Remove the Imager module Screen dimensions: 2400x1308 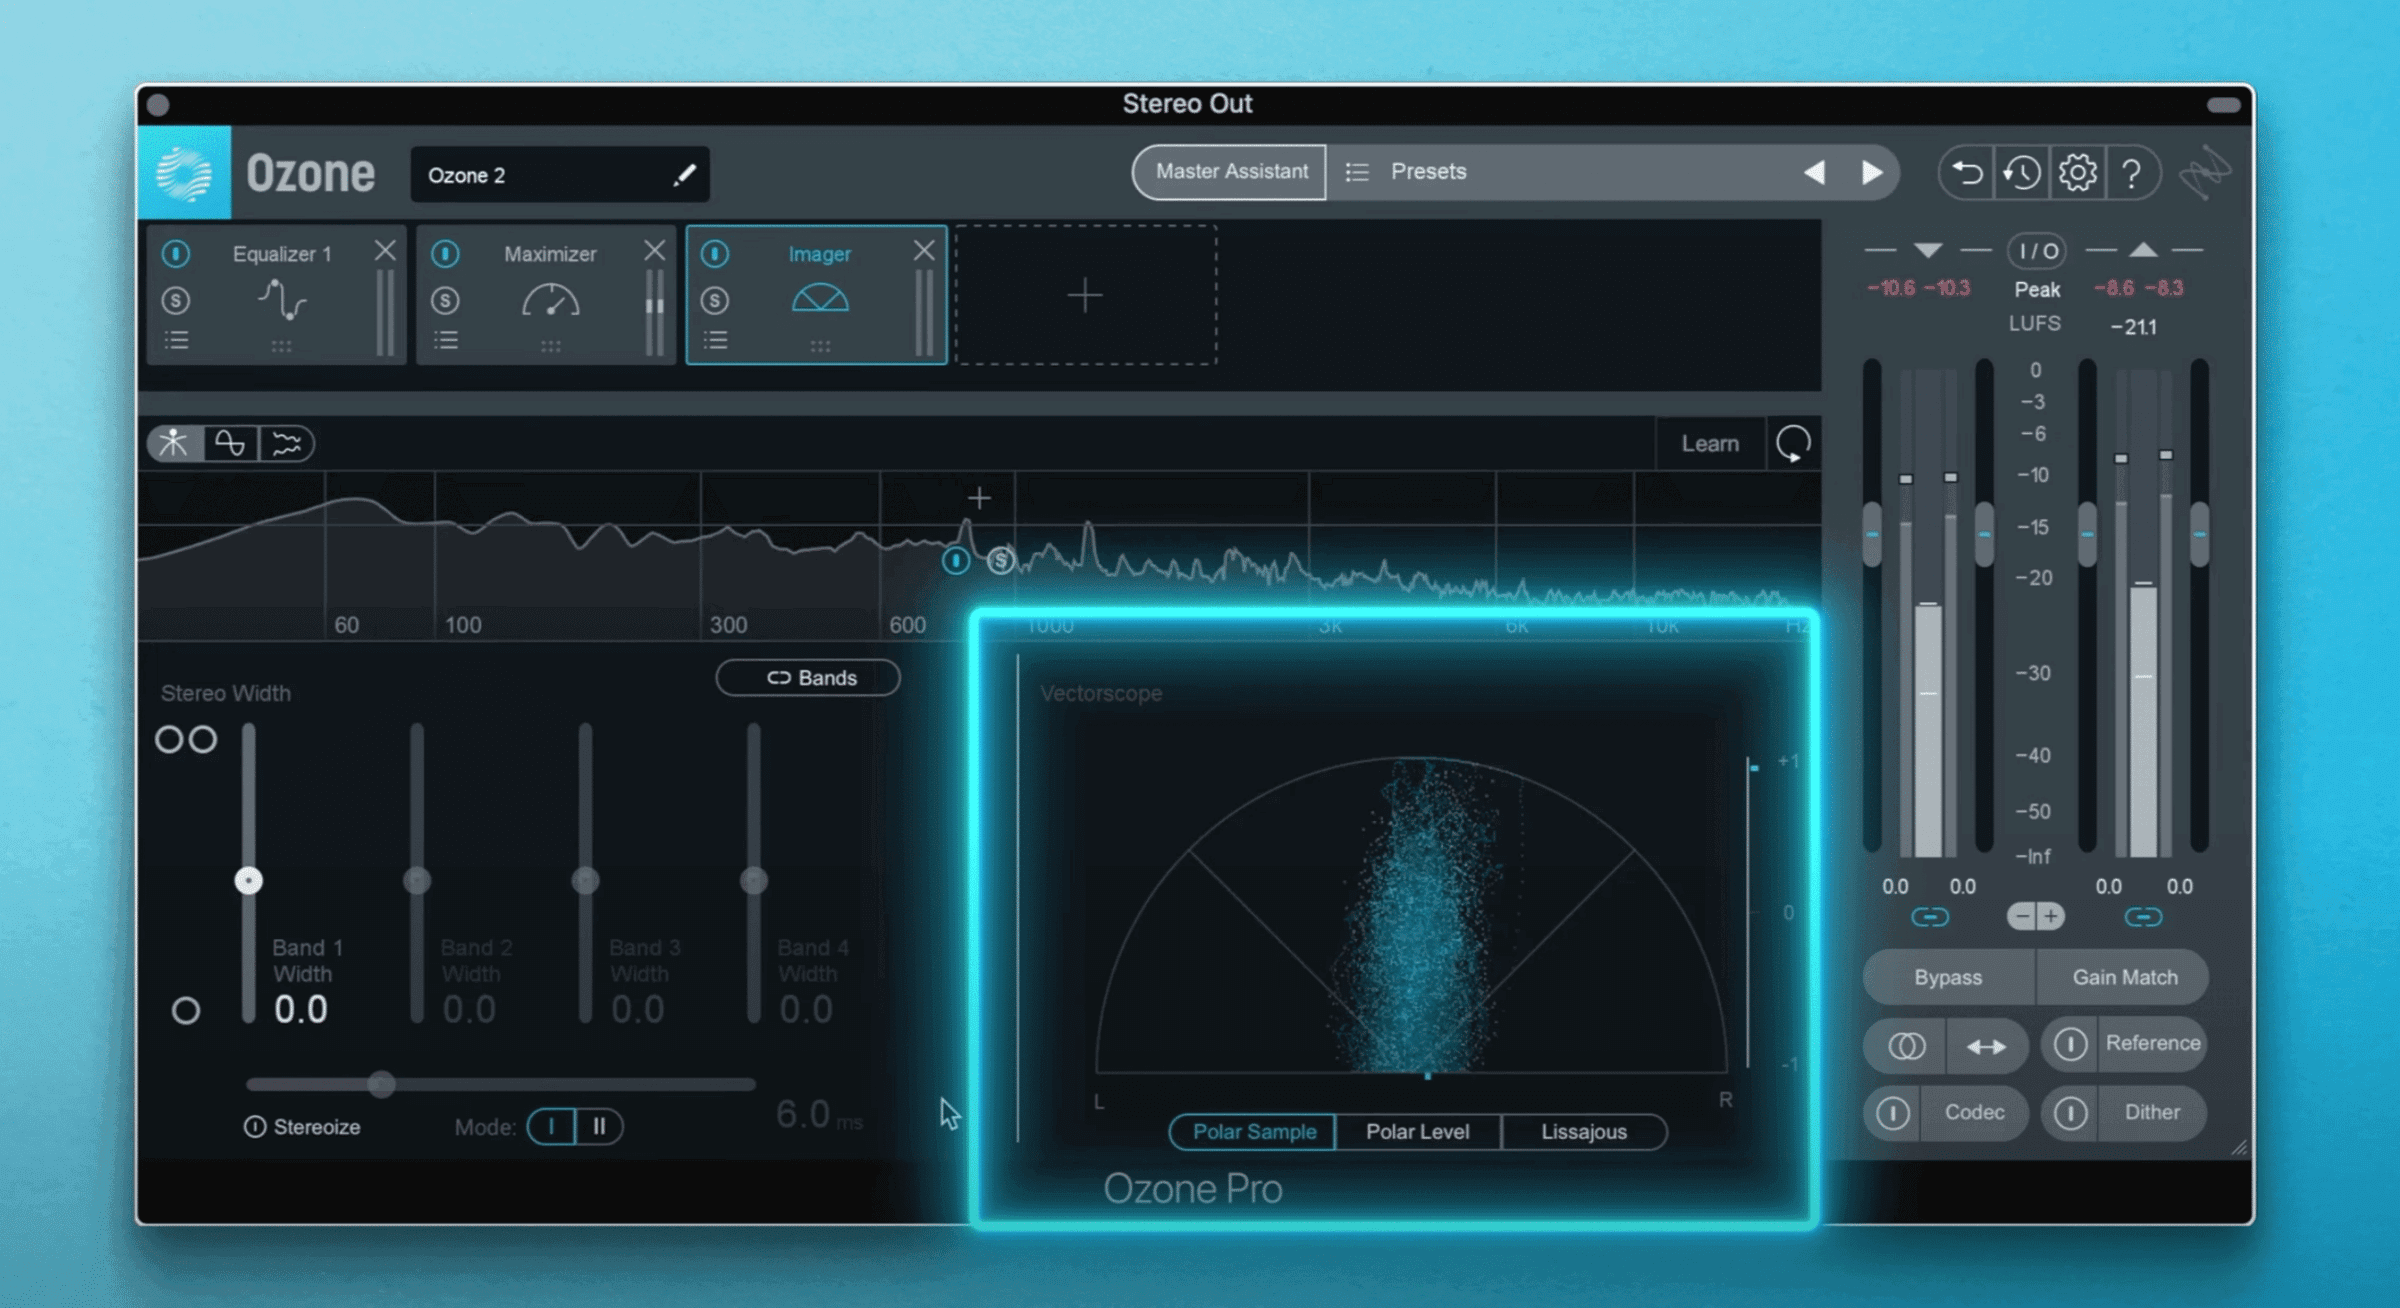[x=924, y=250]
